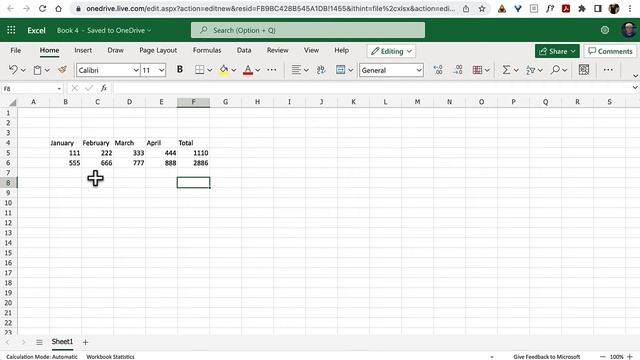Click the text alignment icon
Screen dimensions: 640x360
pyautogui.click(x=296, y=70)
